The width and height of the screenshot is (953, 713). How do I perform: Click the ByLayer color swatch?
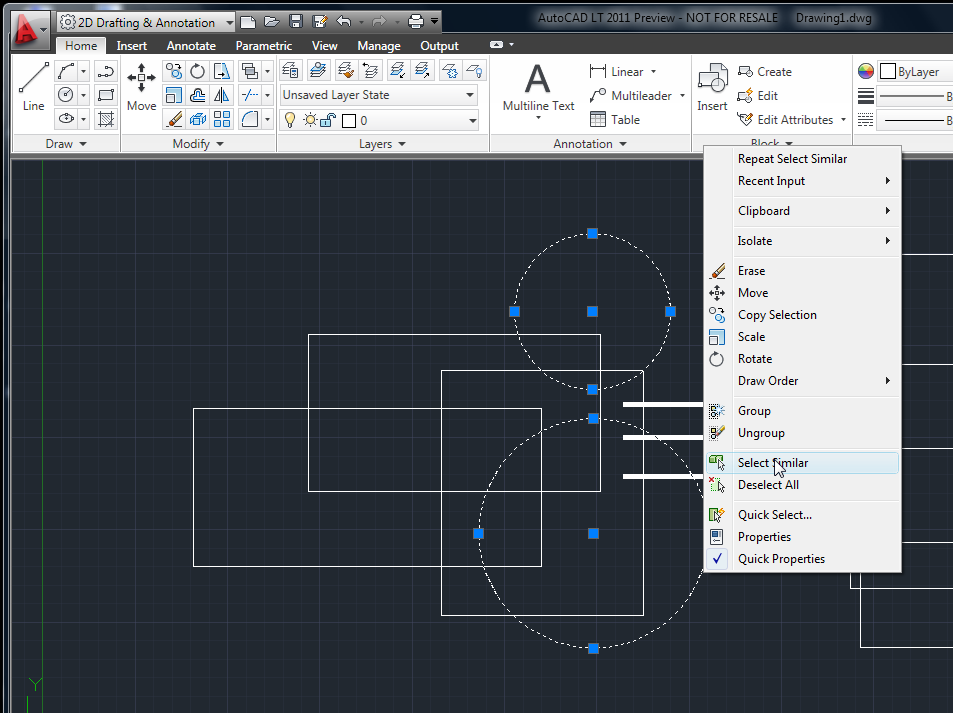coord(886,71)
